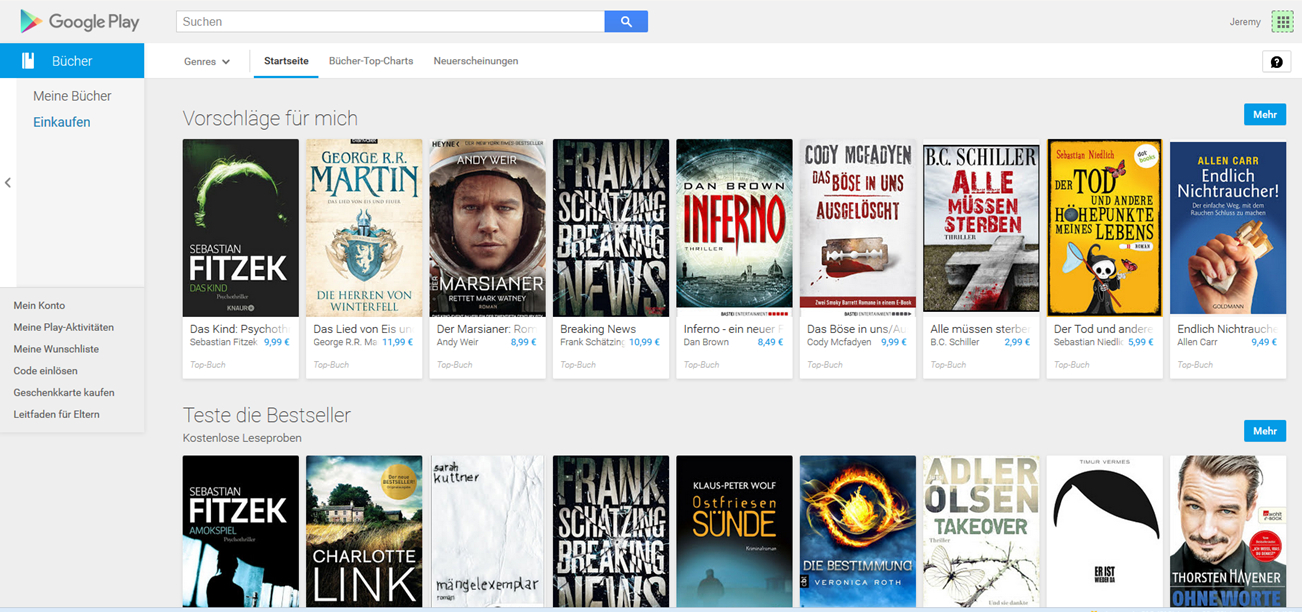Open Thorsten Havener Ohne Worte cover

click(1228, 531)
